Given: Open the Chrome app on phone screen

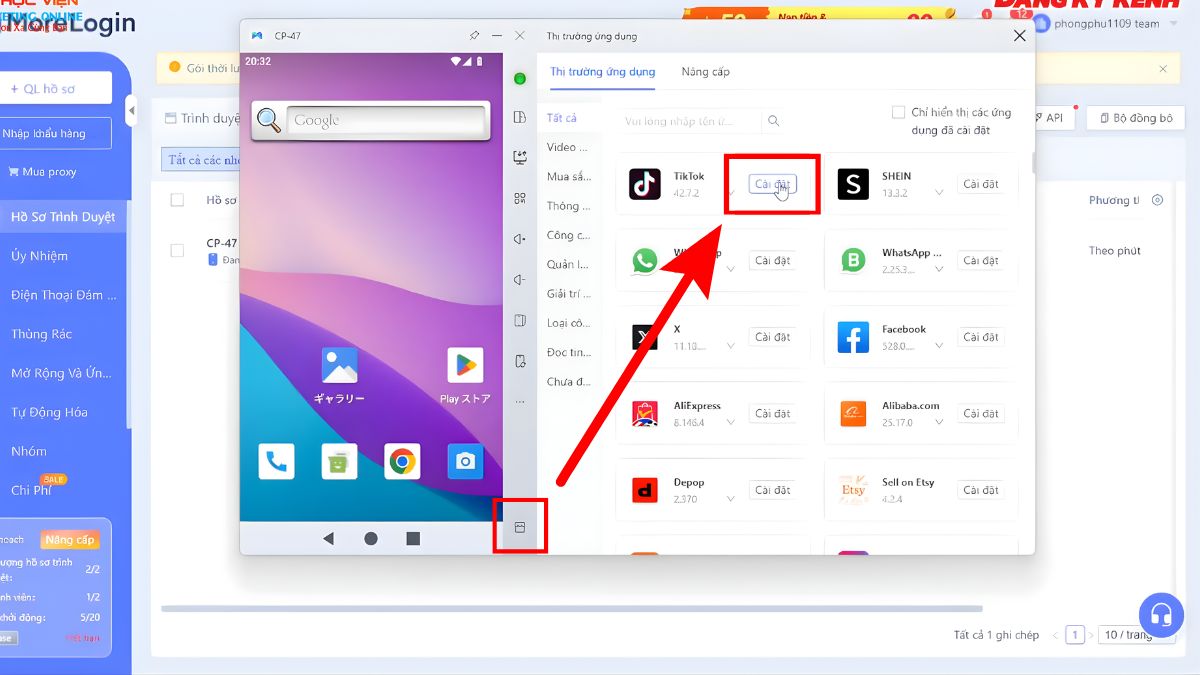Looking at the screenshot, I should click(x=402, y=461).
